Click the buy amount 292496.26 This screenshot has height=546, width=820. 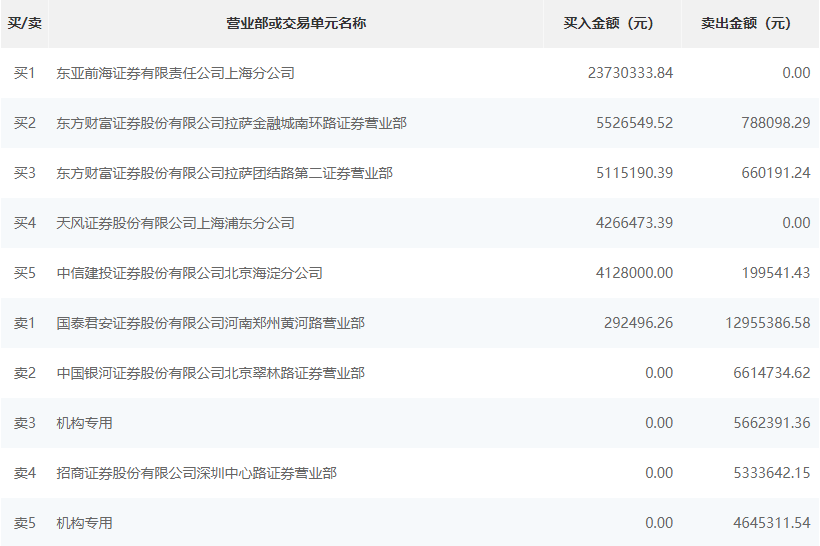(x=639, y=323)
